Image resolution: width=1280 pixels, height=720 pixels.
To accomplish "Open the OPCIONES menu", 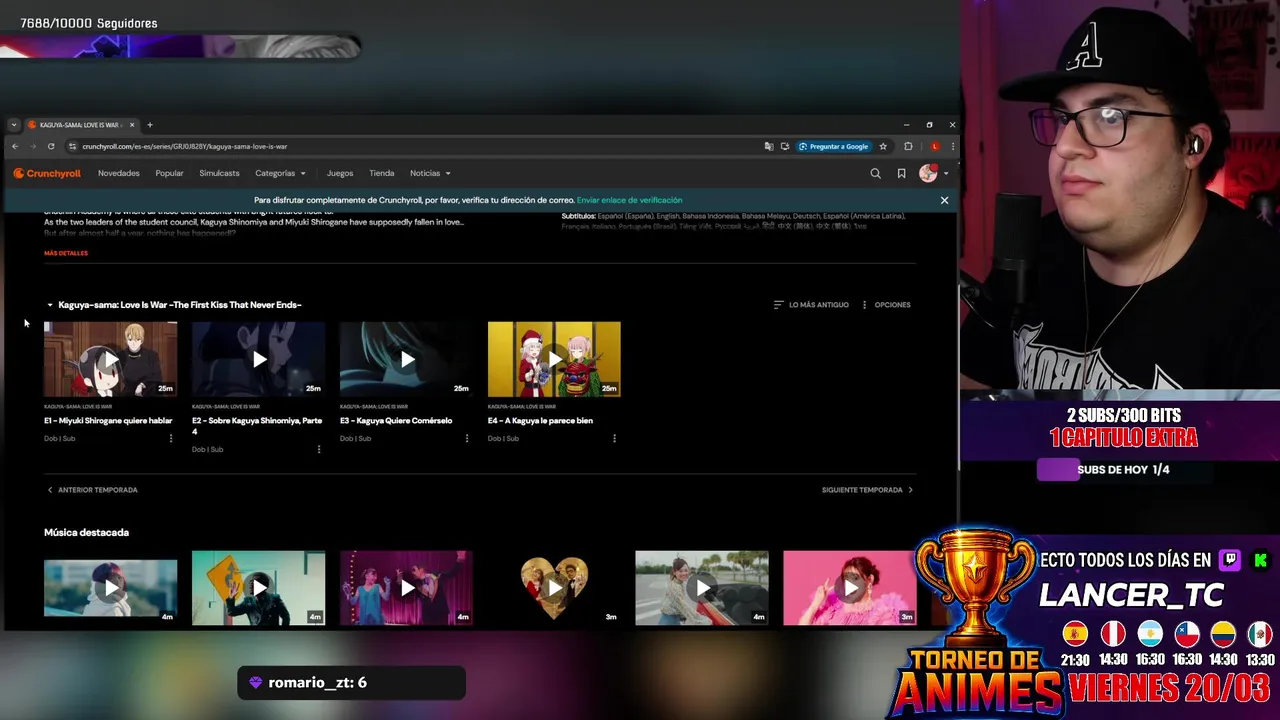I will pos(886,305).
